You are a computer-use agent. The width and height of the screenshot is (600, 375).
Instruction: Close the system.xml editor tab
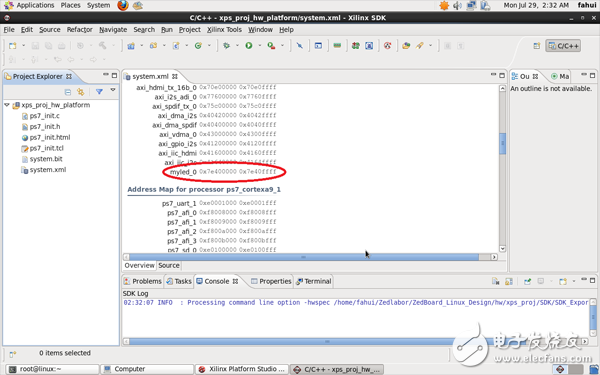point(175,76)
